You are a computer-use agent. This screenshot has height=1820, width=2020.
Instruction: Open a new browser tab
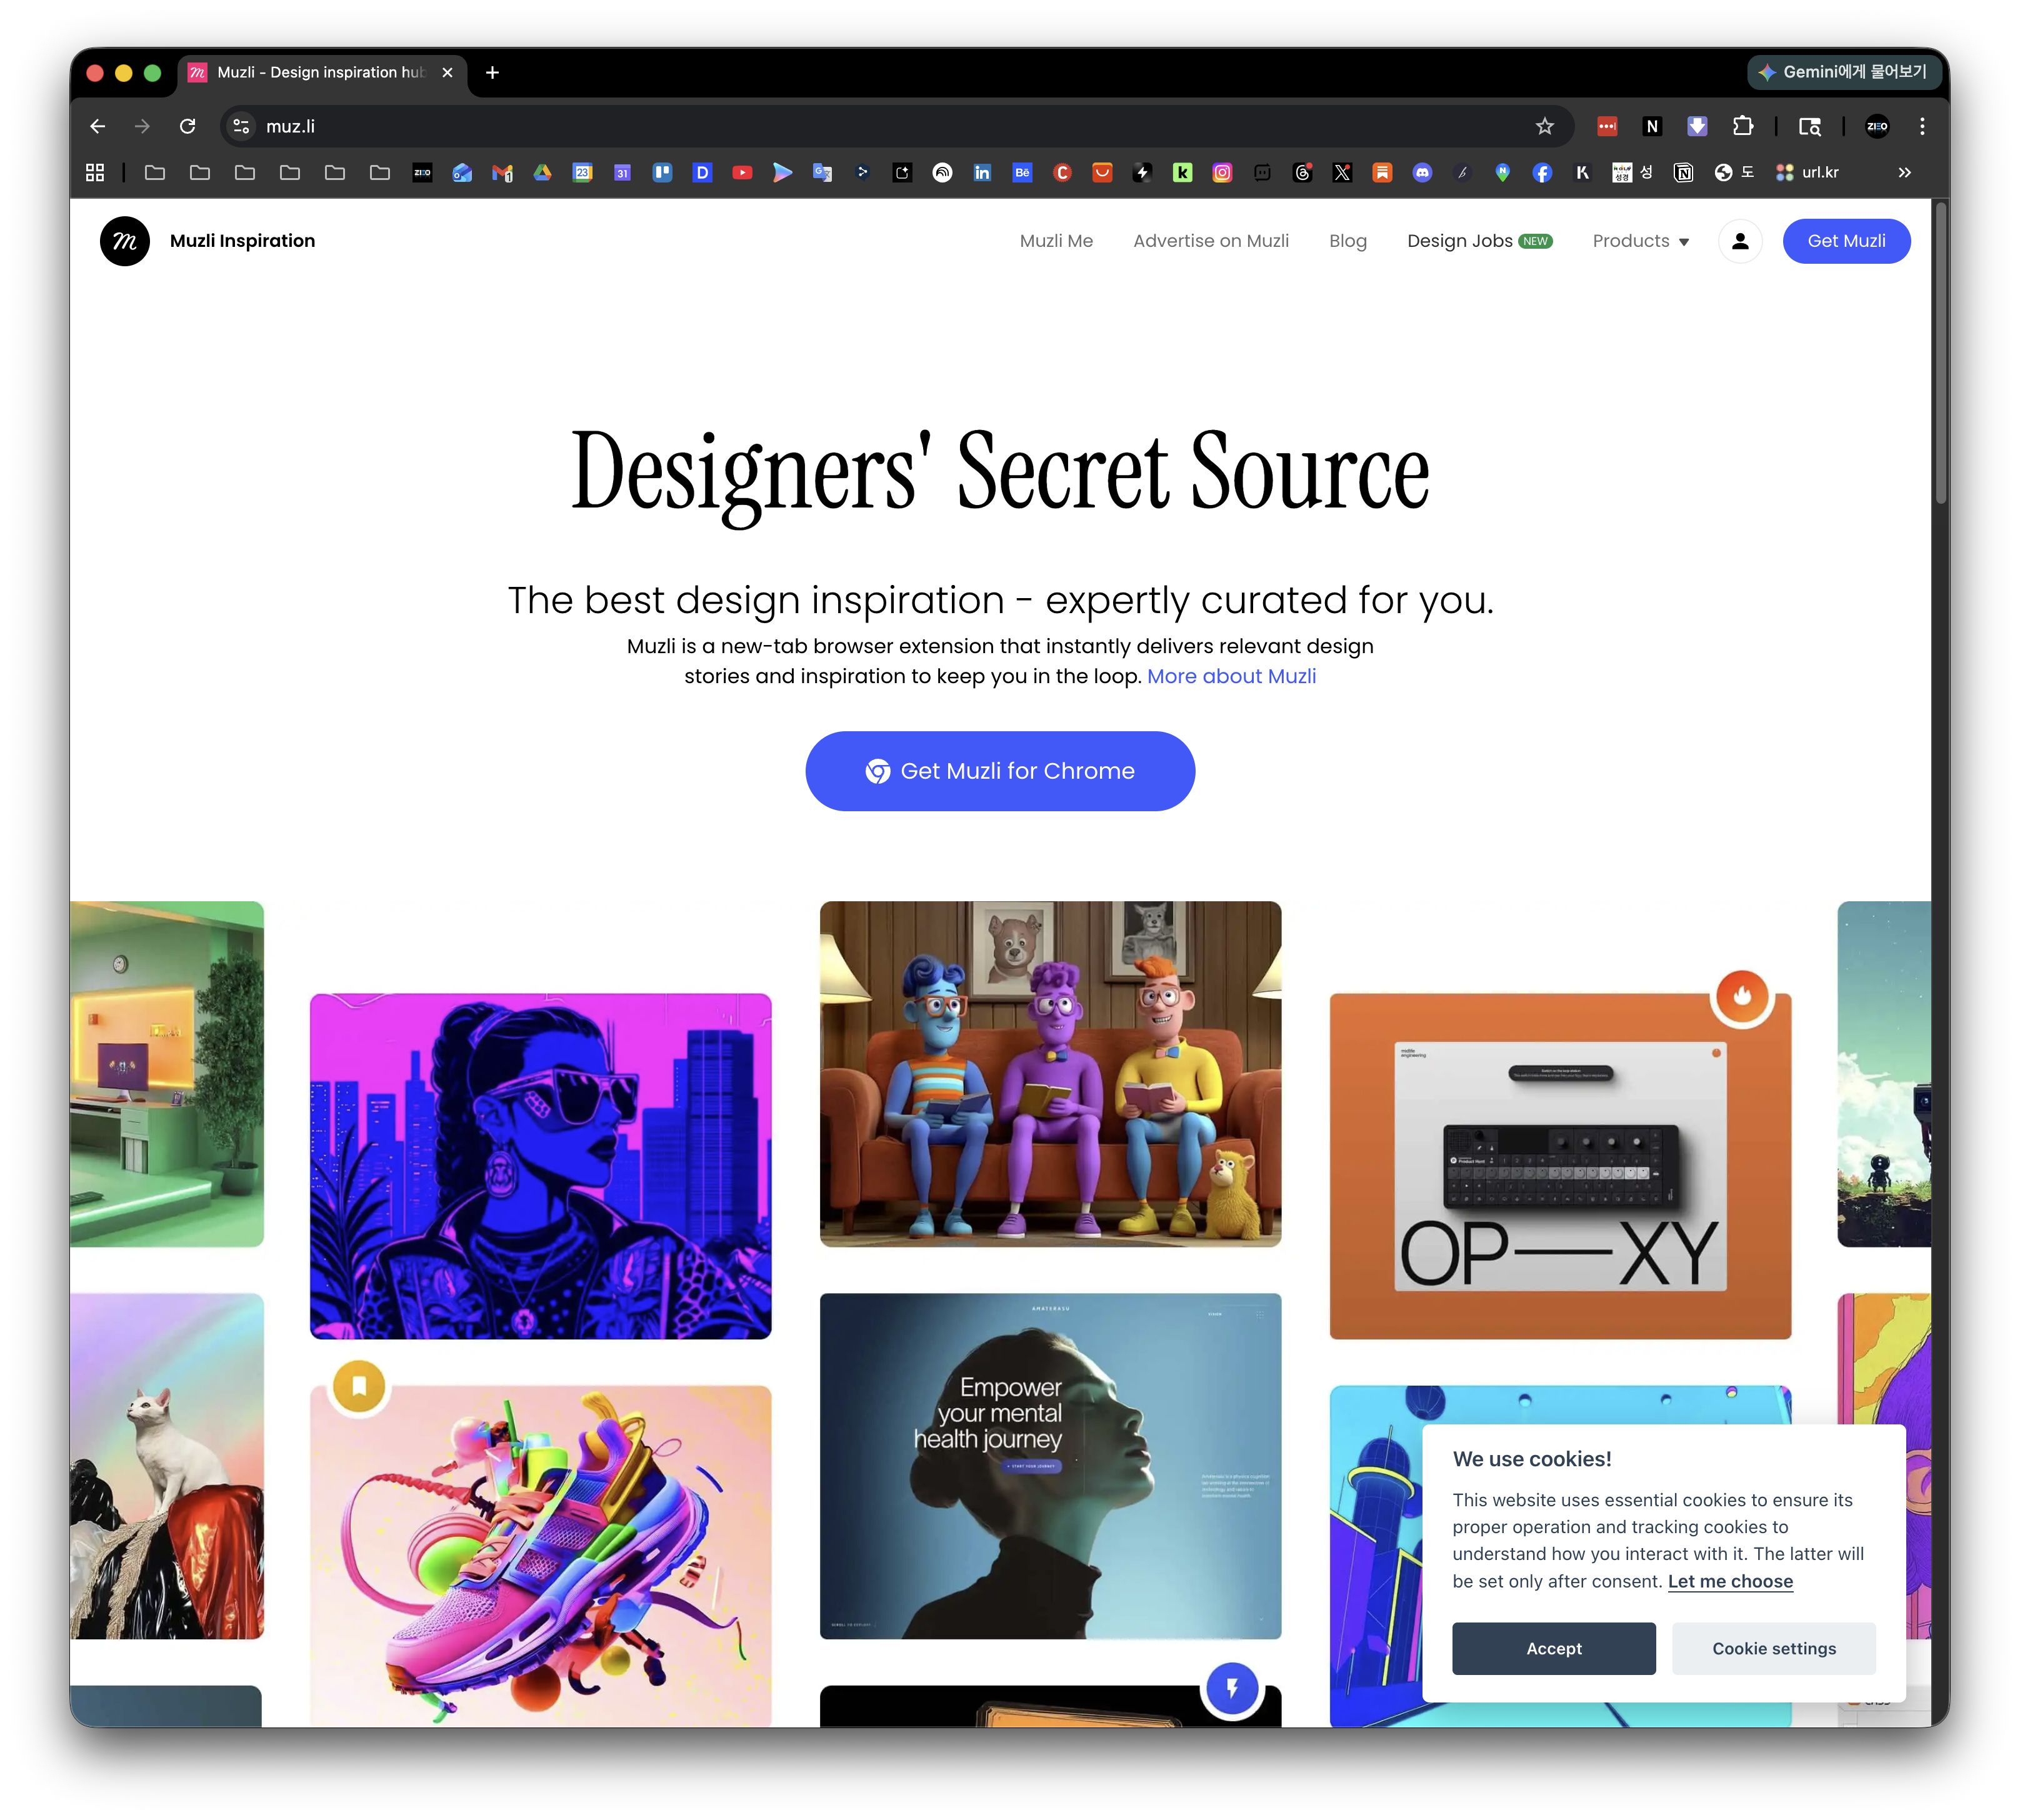pos(492,73)
